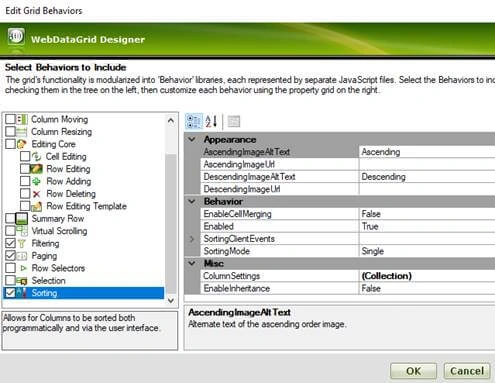The image size is (495, 383).
Task: Select the DescendingImageUrl property name
Action: pyautogui.click(x=242, y=189)
